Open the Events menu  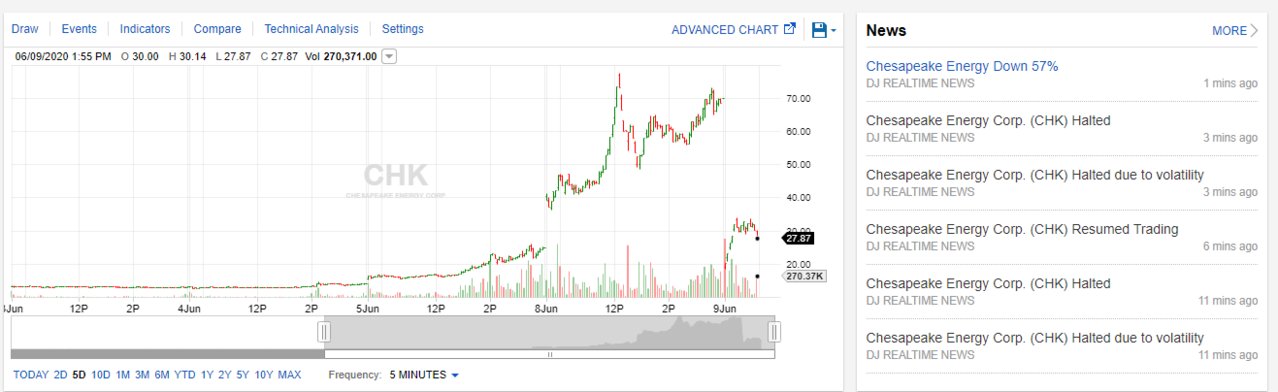tap(79, 29)
